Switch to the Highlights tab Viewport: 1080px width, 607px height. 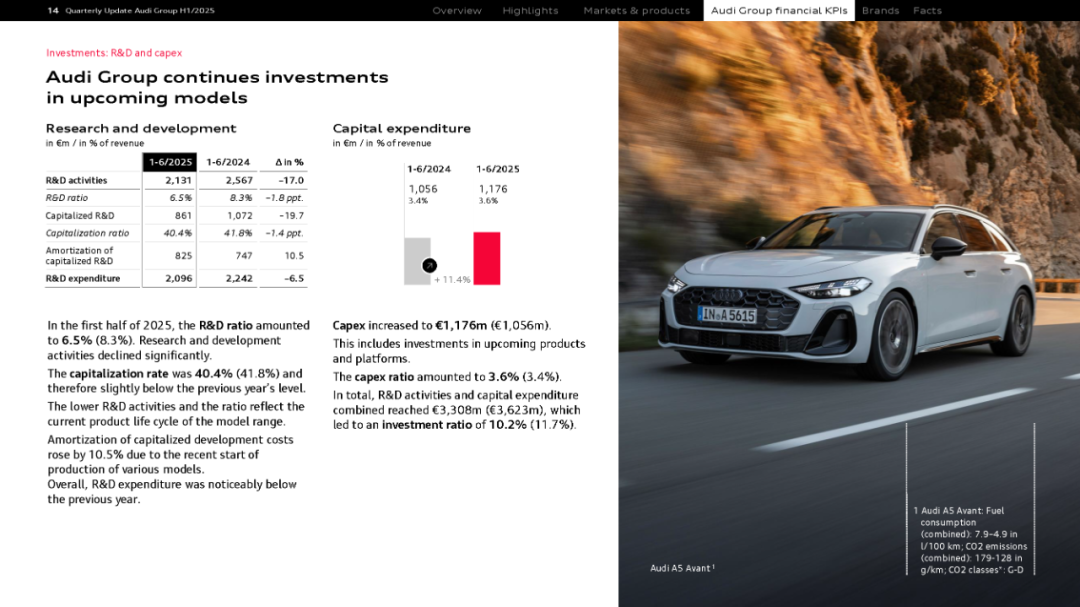[x=530, y=11]
